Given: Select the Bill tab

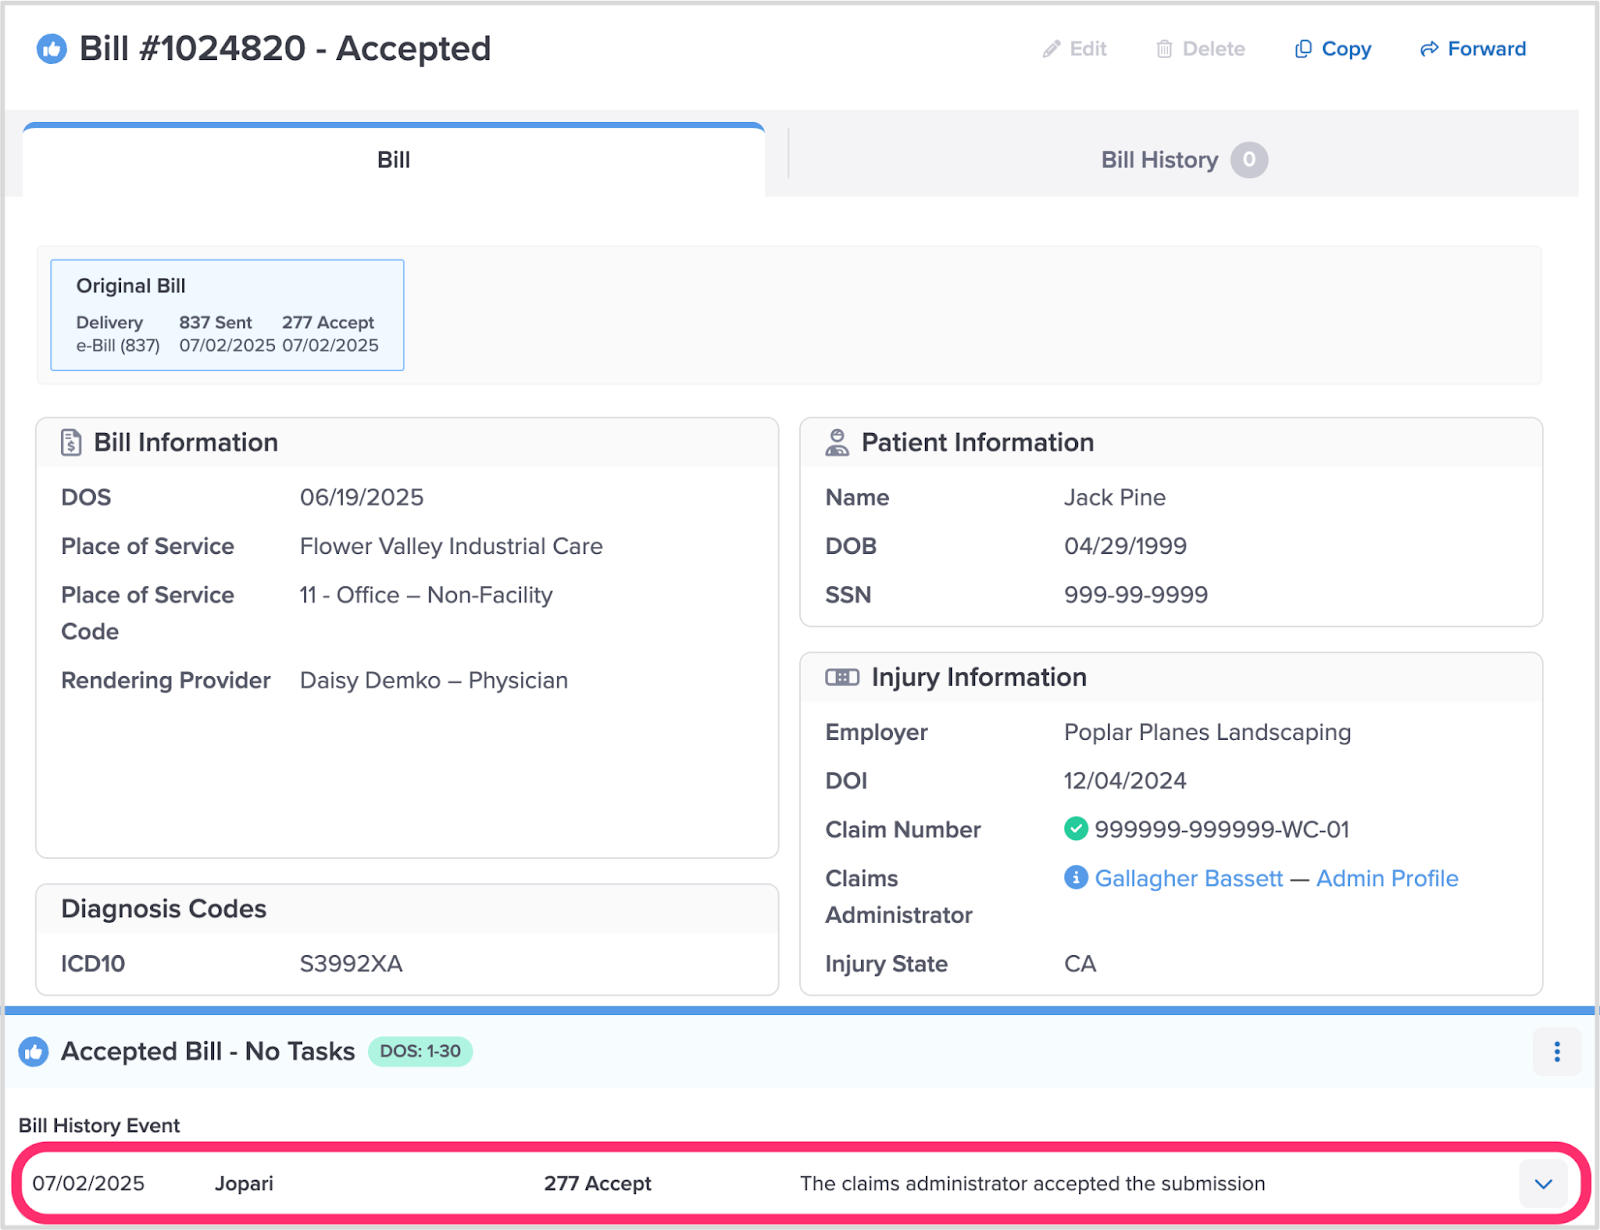Looking at the screenshot, I should click(393, 160).
